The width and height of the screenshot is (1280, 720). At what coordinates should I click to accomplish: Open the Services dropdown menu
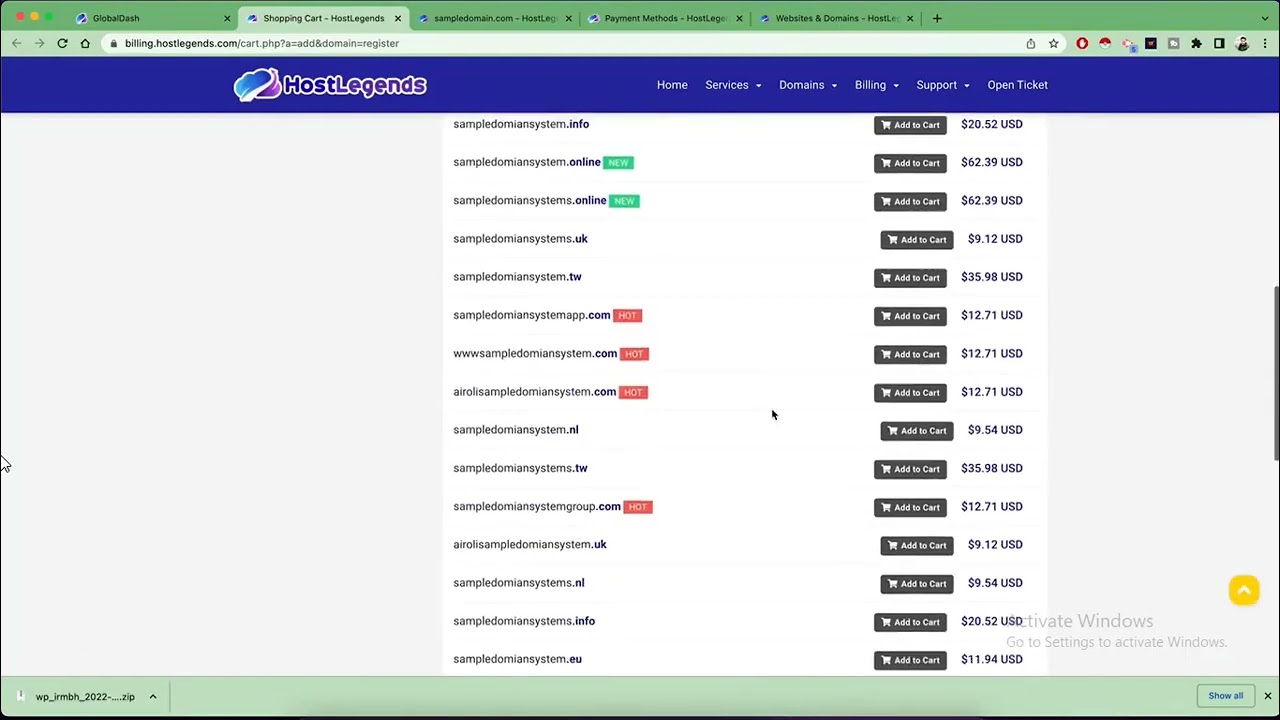coord(733,85)
